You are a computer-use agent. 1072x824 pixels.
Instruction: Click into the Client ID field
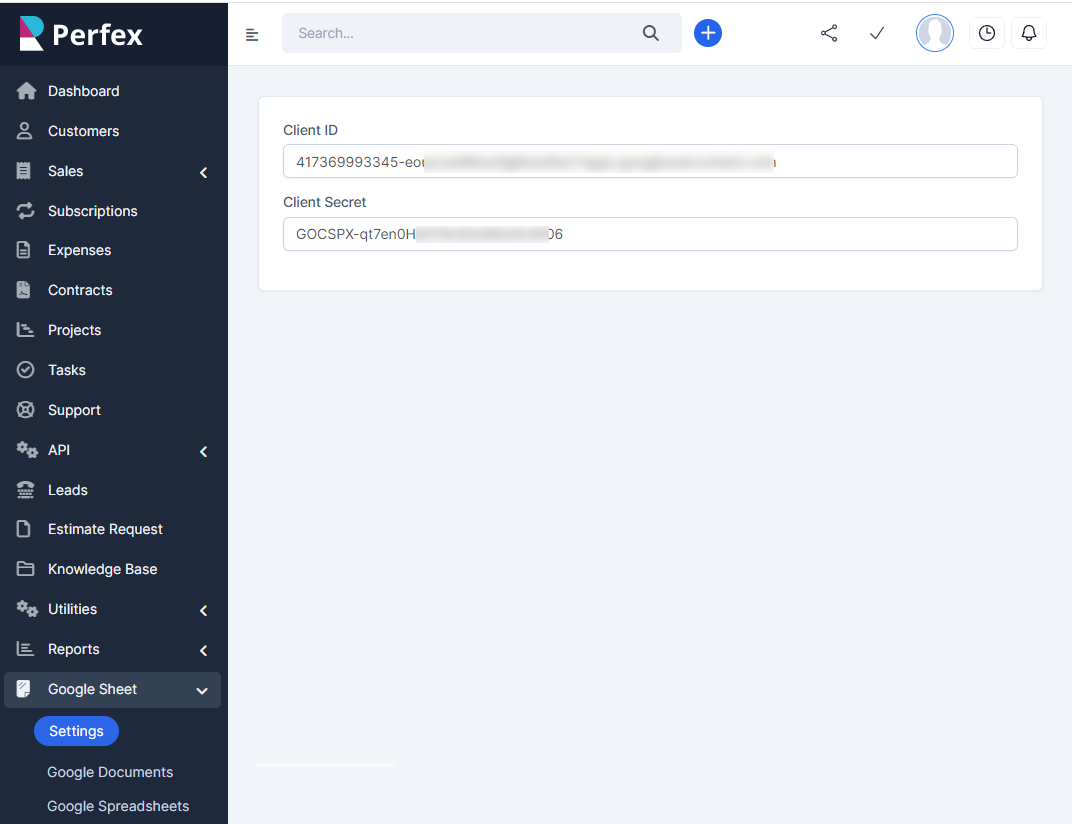(650, 161)
